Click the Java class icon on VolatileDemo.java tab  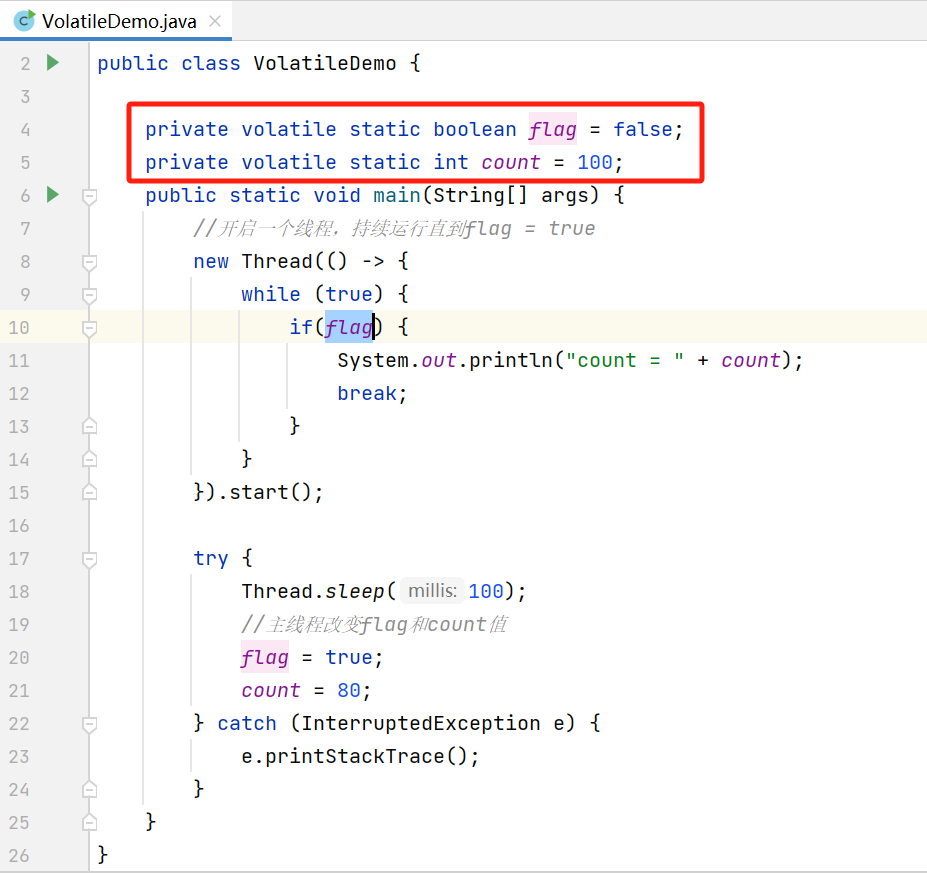pos(24,21)
